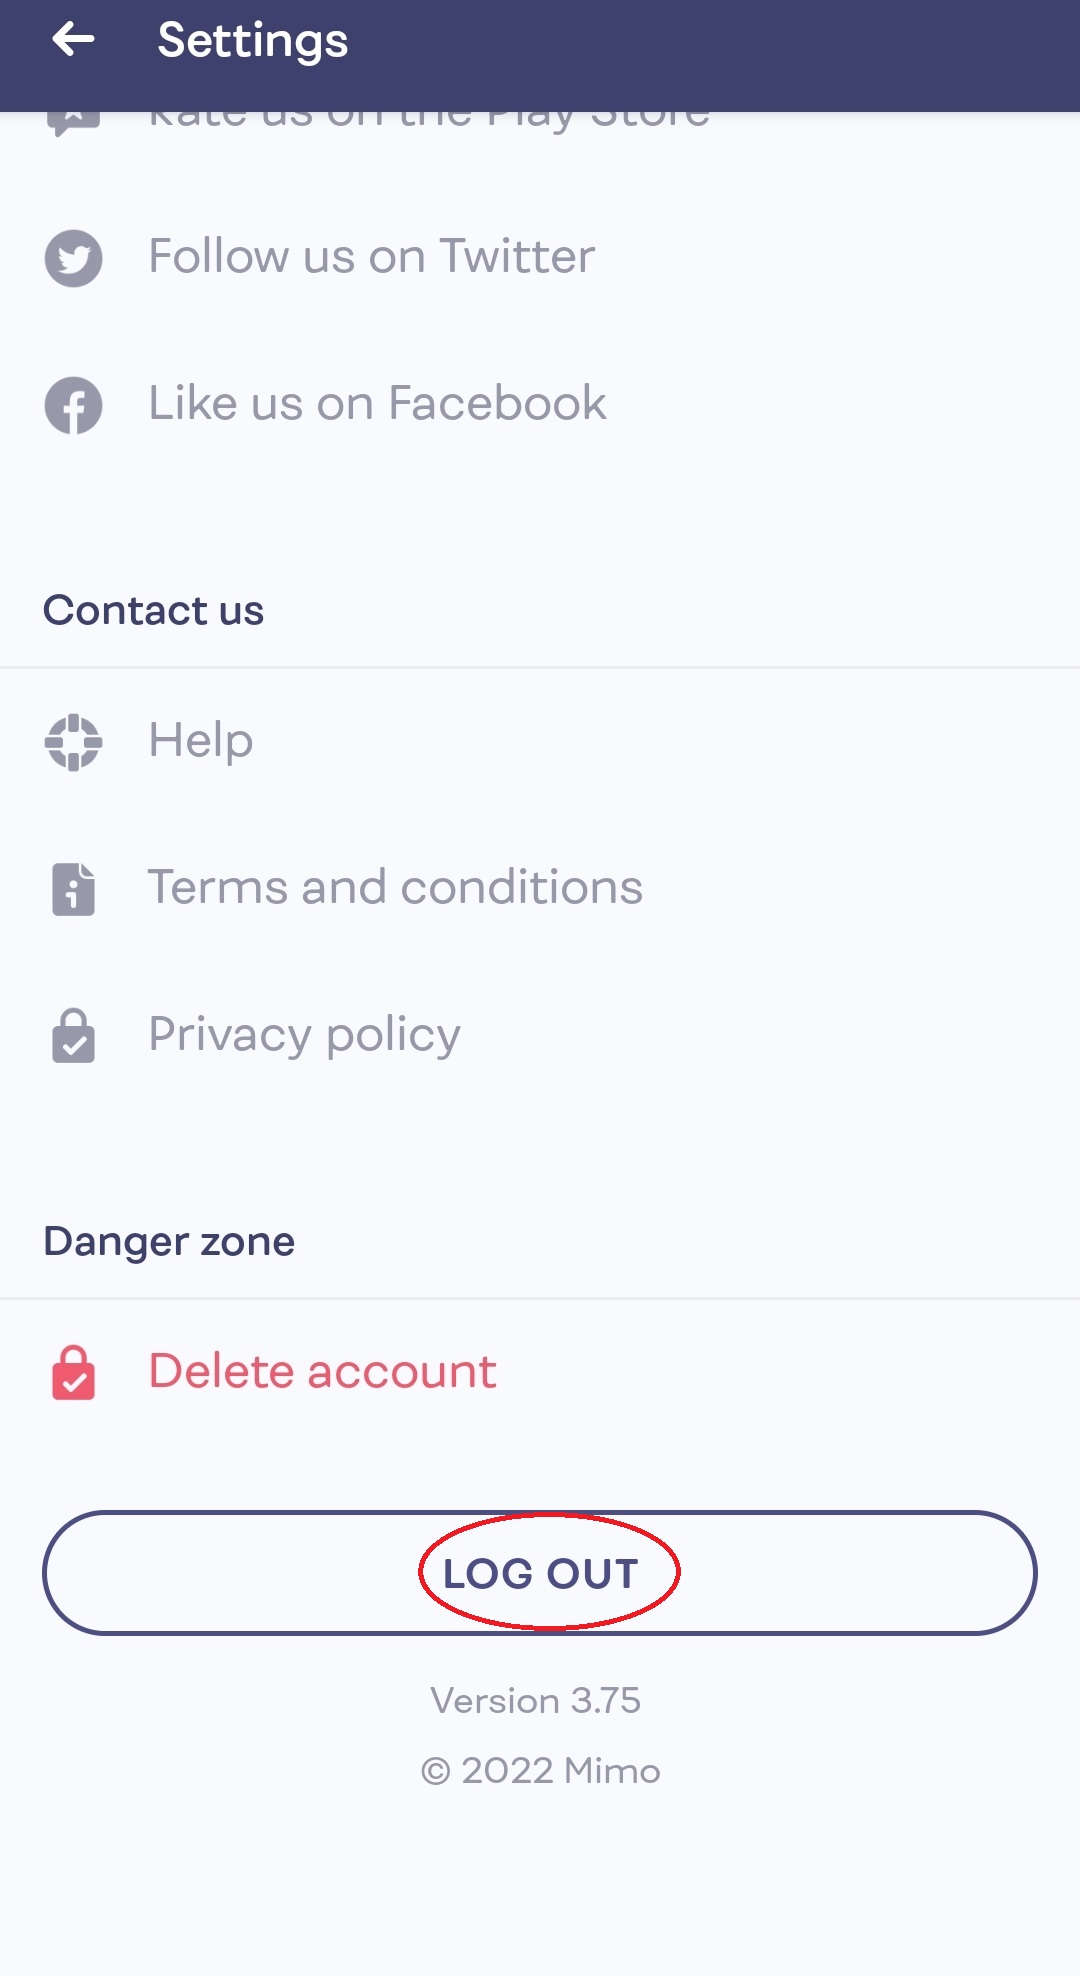Click the Twitter bird icon
This screenshot has height=1976, width=1080.
point(73,258)
